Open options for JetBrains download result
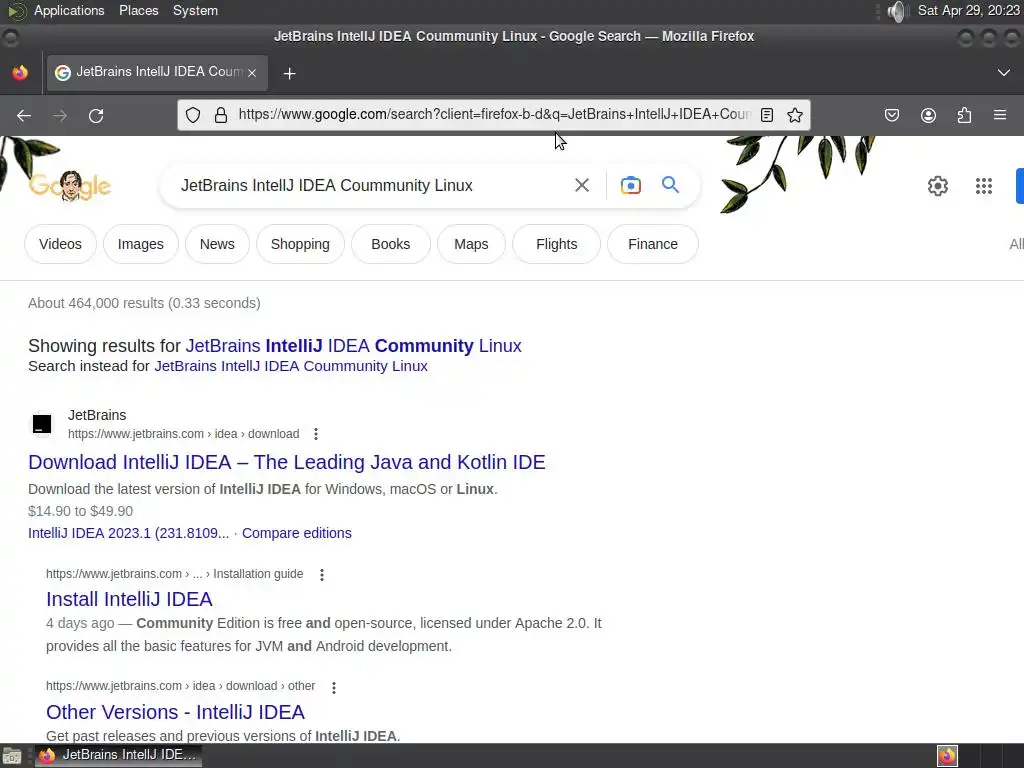Image resolution: width=1024 pixels, height=768 pixels. point(316,434)
